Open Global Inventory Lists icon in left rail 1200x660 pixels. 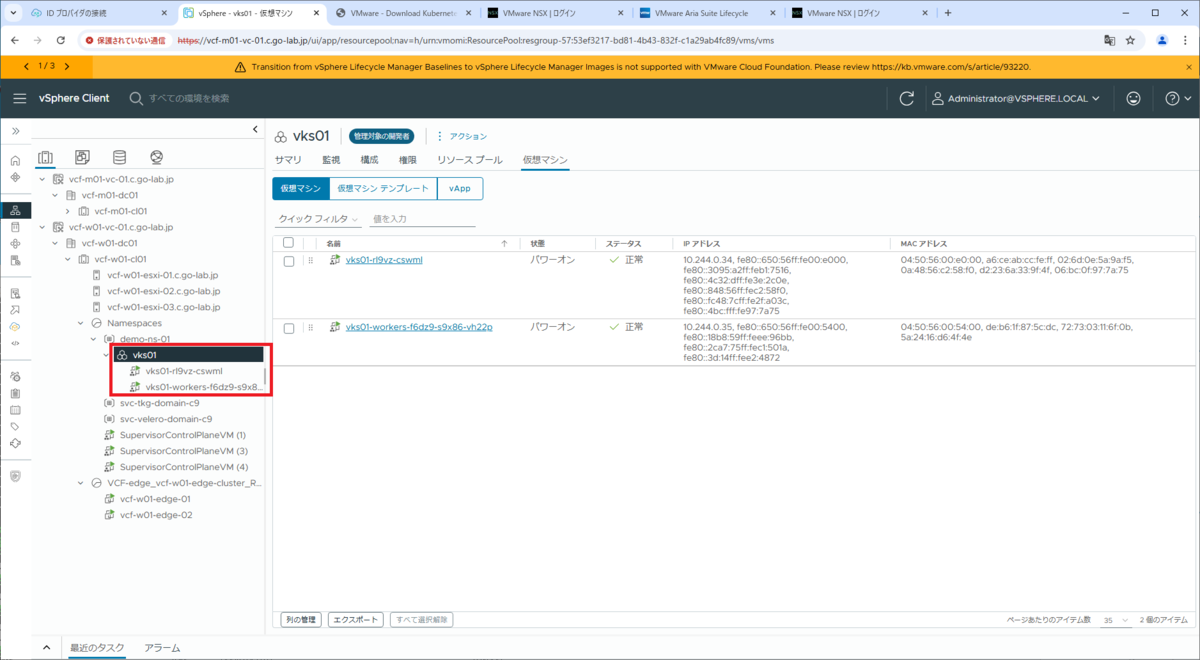pyautogui.click(x=15, y=260)
